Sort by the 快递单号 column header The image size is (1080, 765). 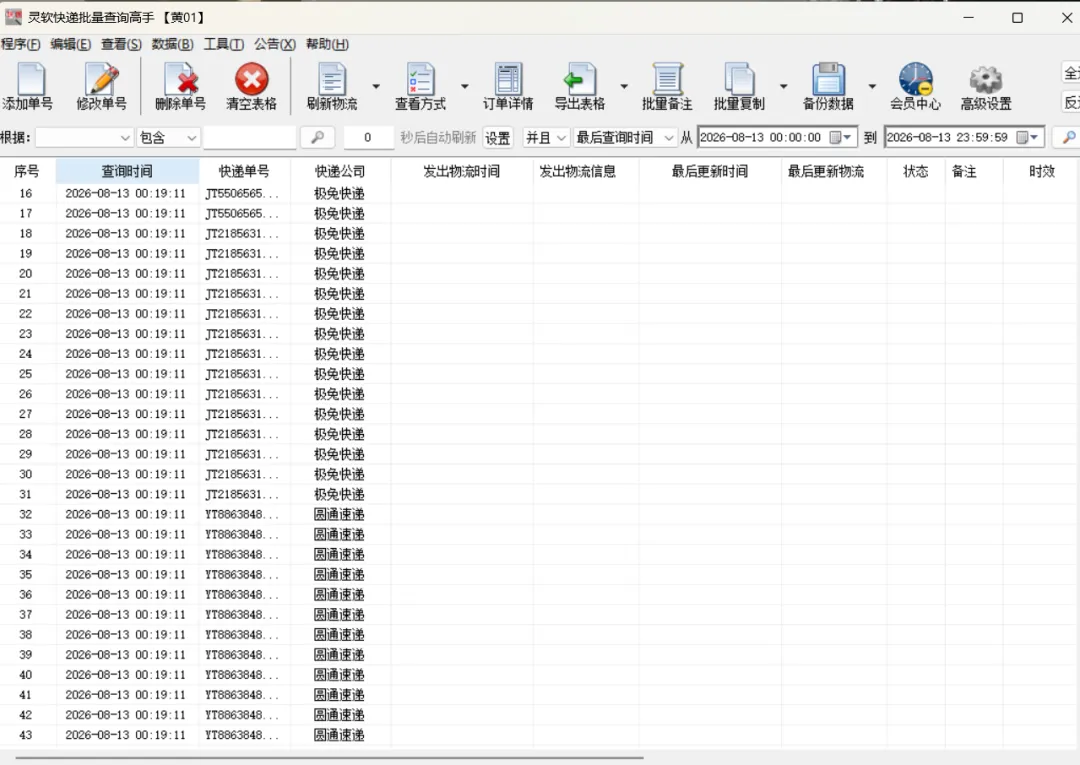(x=244, y=171)
